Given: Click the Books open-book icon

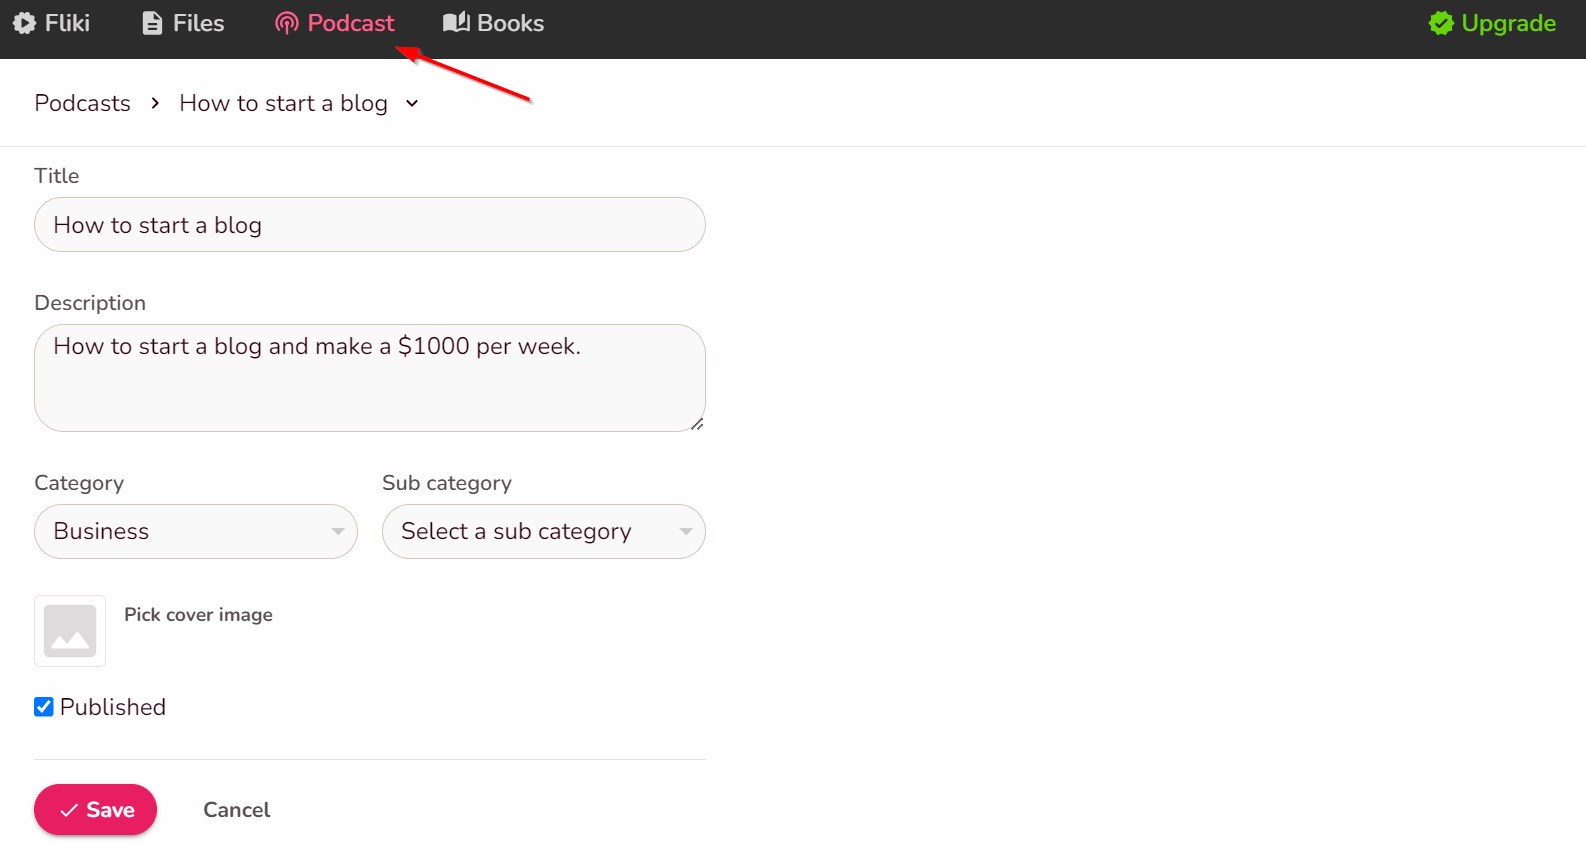Looking at the screenshot, I should 456,22.
